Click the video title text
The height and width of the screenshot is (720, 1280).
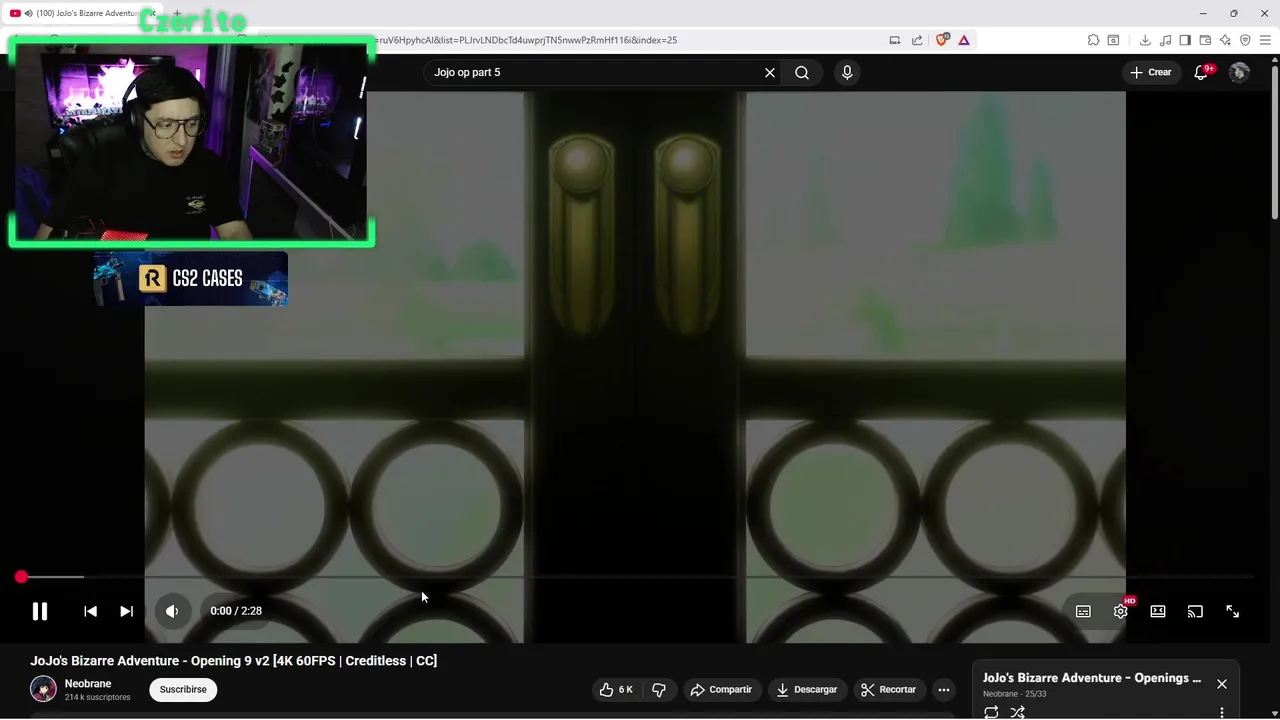(233, 661)
